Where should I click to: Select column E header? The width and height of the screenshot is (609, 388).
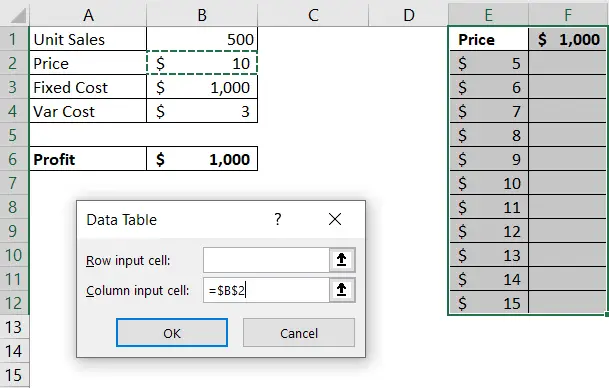point(488,15)
